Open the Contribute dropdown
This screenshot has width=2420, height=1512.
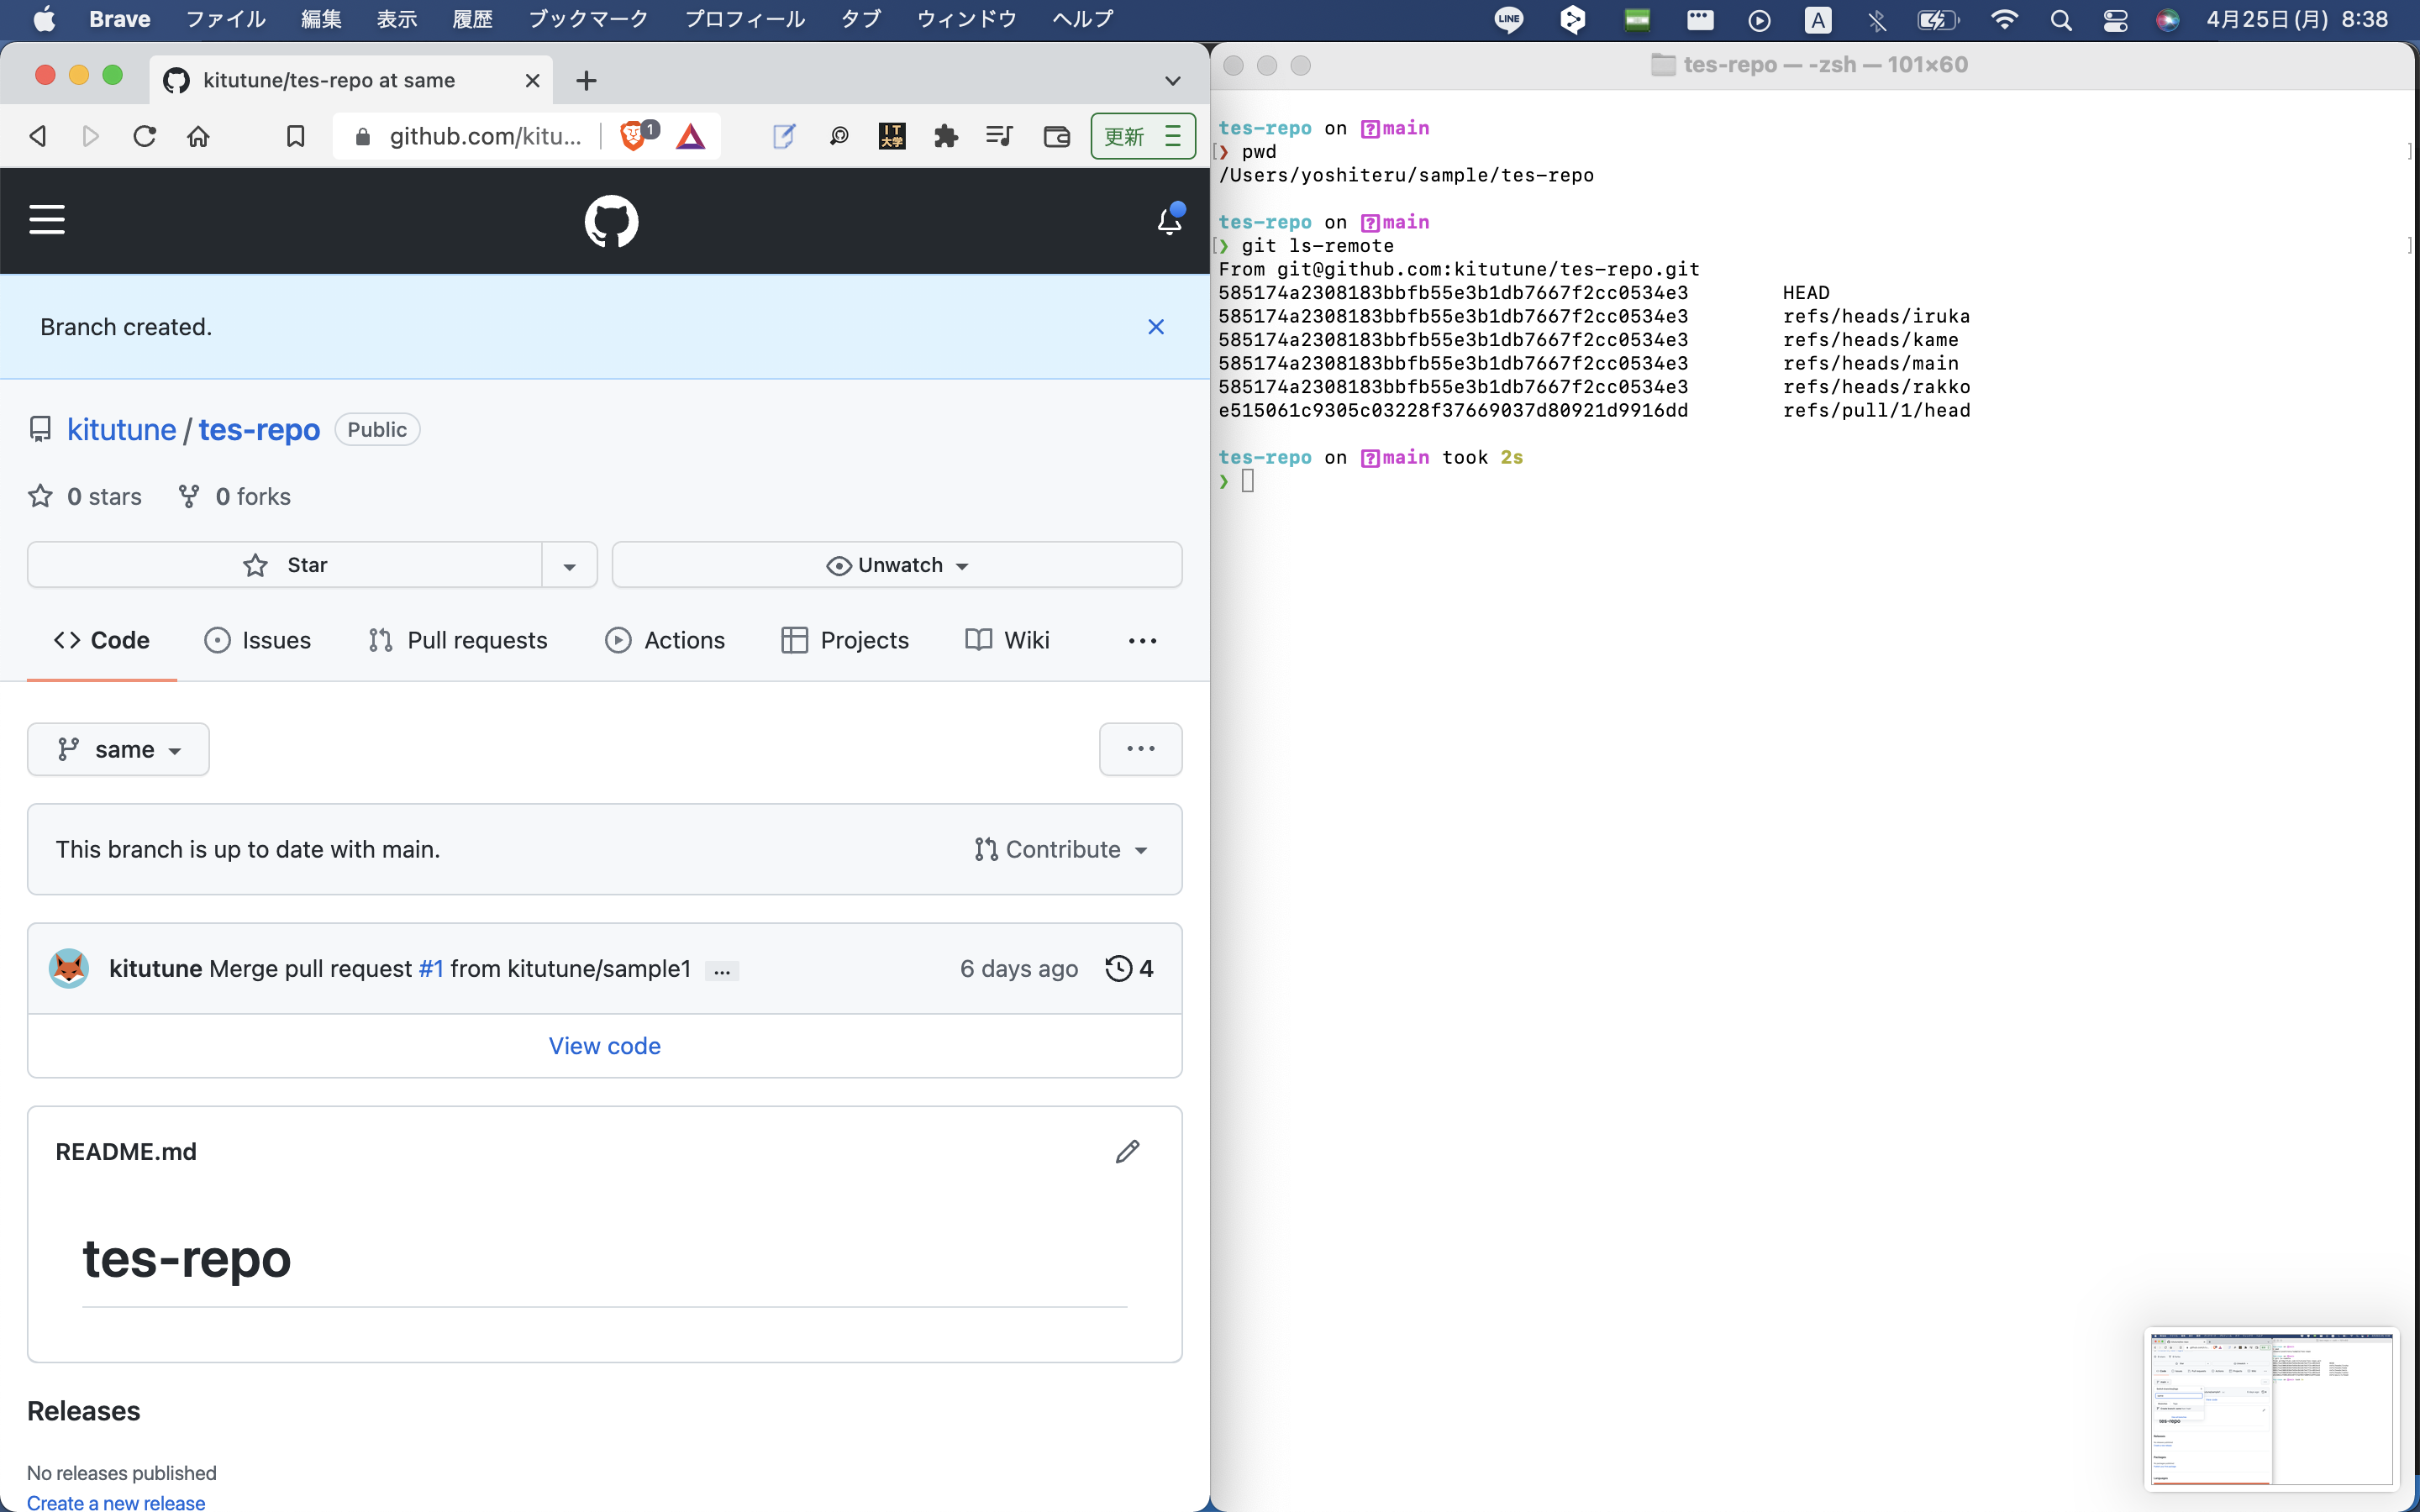click(1060, 849)
